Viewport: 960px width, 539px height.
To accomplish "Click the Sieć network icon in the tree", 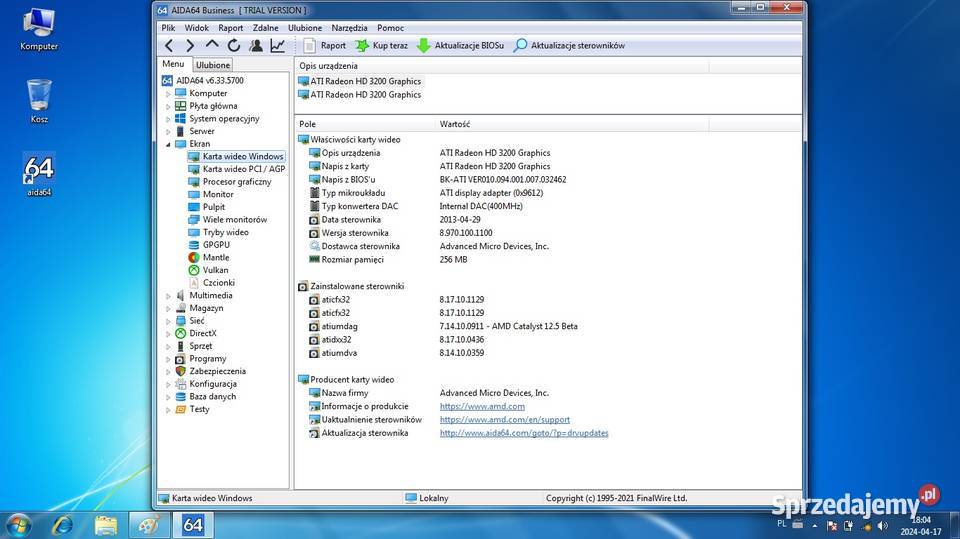I will coord(181,321).
